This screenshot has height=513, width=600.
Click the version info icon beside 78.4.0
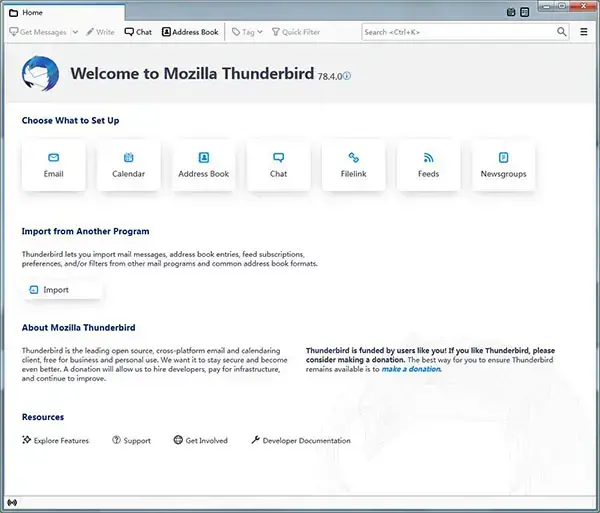pos(347,76)
